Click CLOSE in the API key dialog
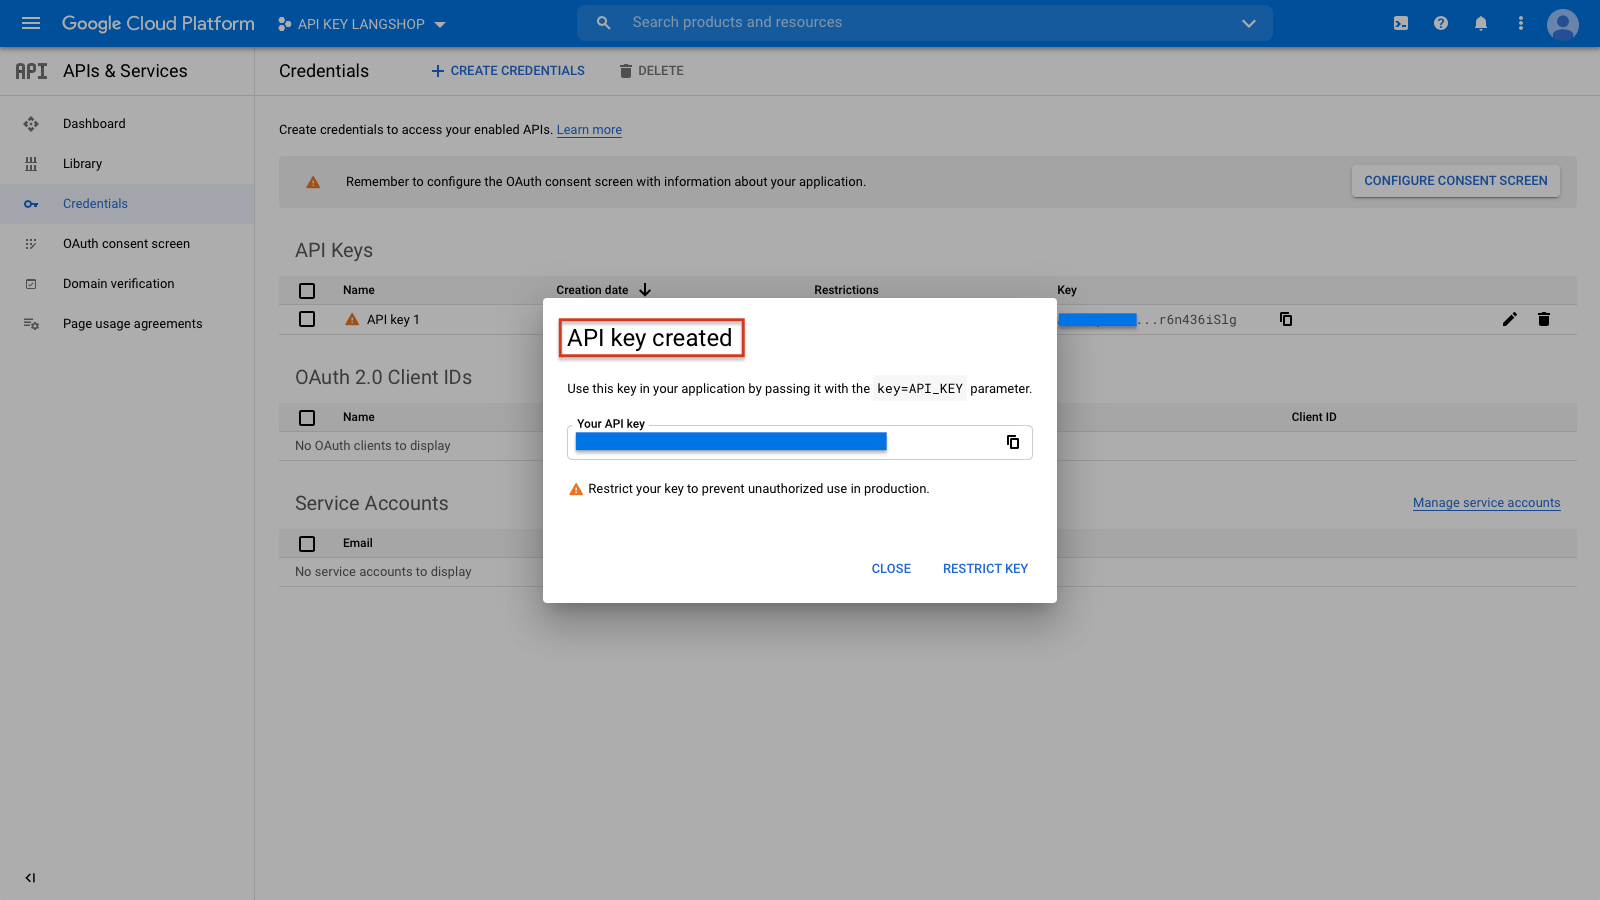The height and width of the screenshot is (900, 1600). 891,569
